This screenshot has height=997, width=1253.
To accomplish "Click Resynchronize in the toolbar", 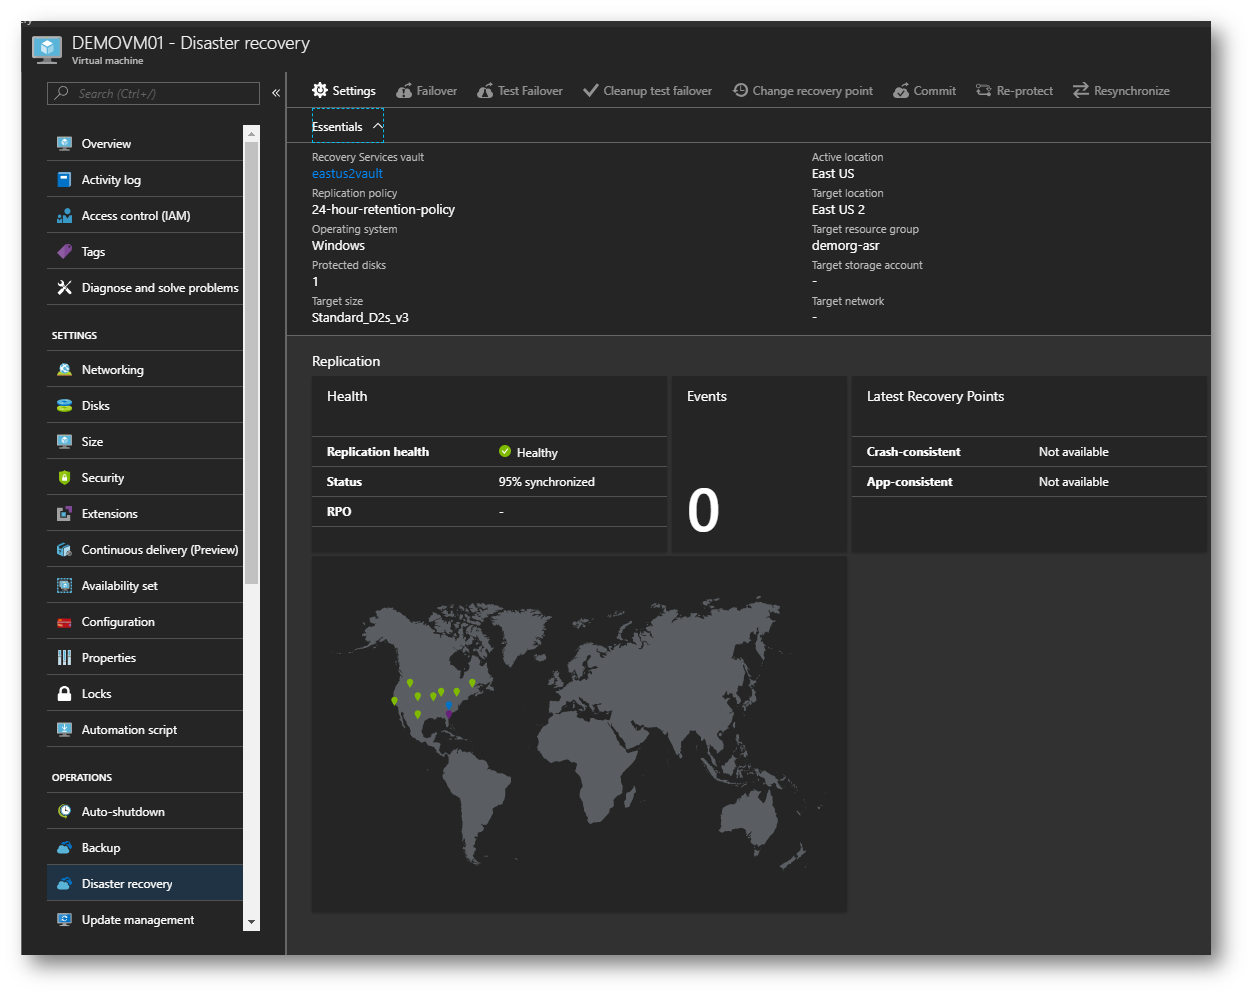I will pos(1121,90).
